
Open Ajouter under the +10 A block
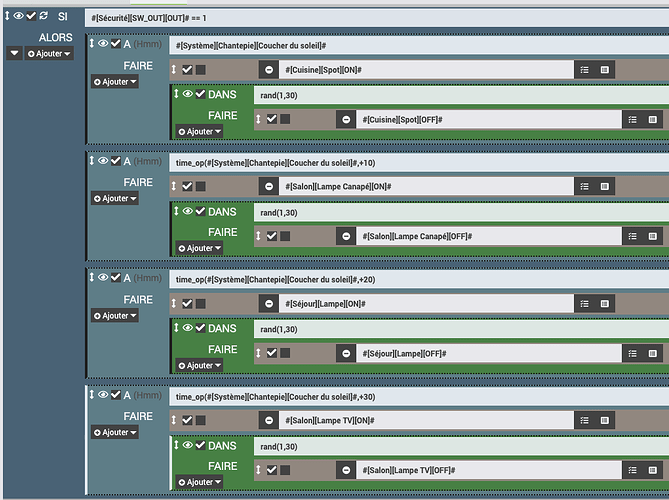point(115,198)
